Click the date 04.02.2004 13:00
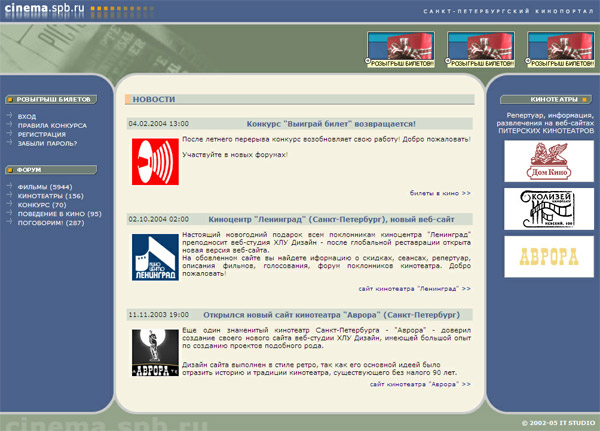This screenshot has width=600, height=431. [x=159, y=124]
